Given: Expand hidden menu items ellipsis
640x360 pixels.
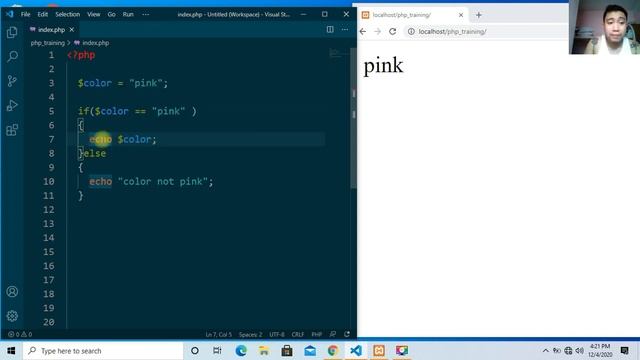Looking at the screenshot, I should tap(146, 14).
